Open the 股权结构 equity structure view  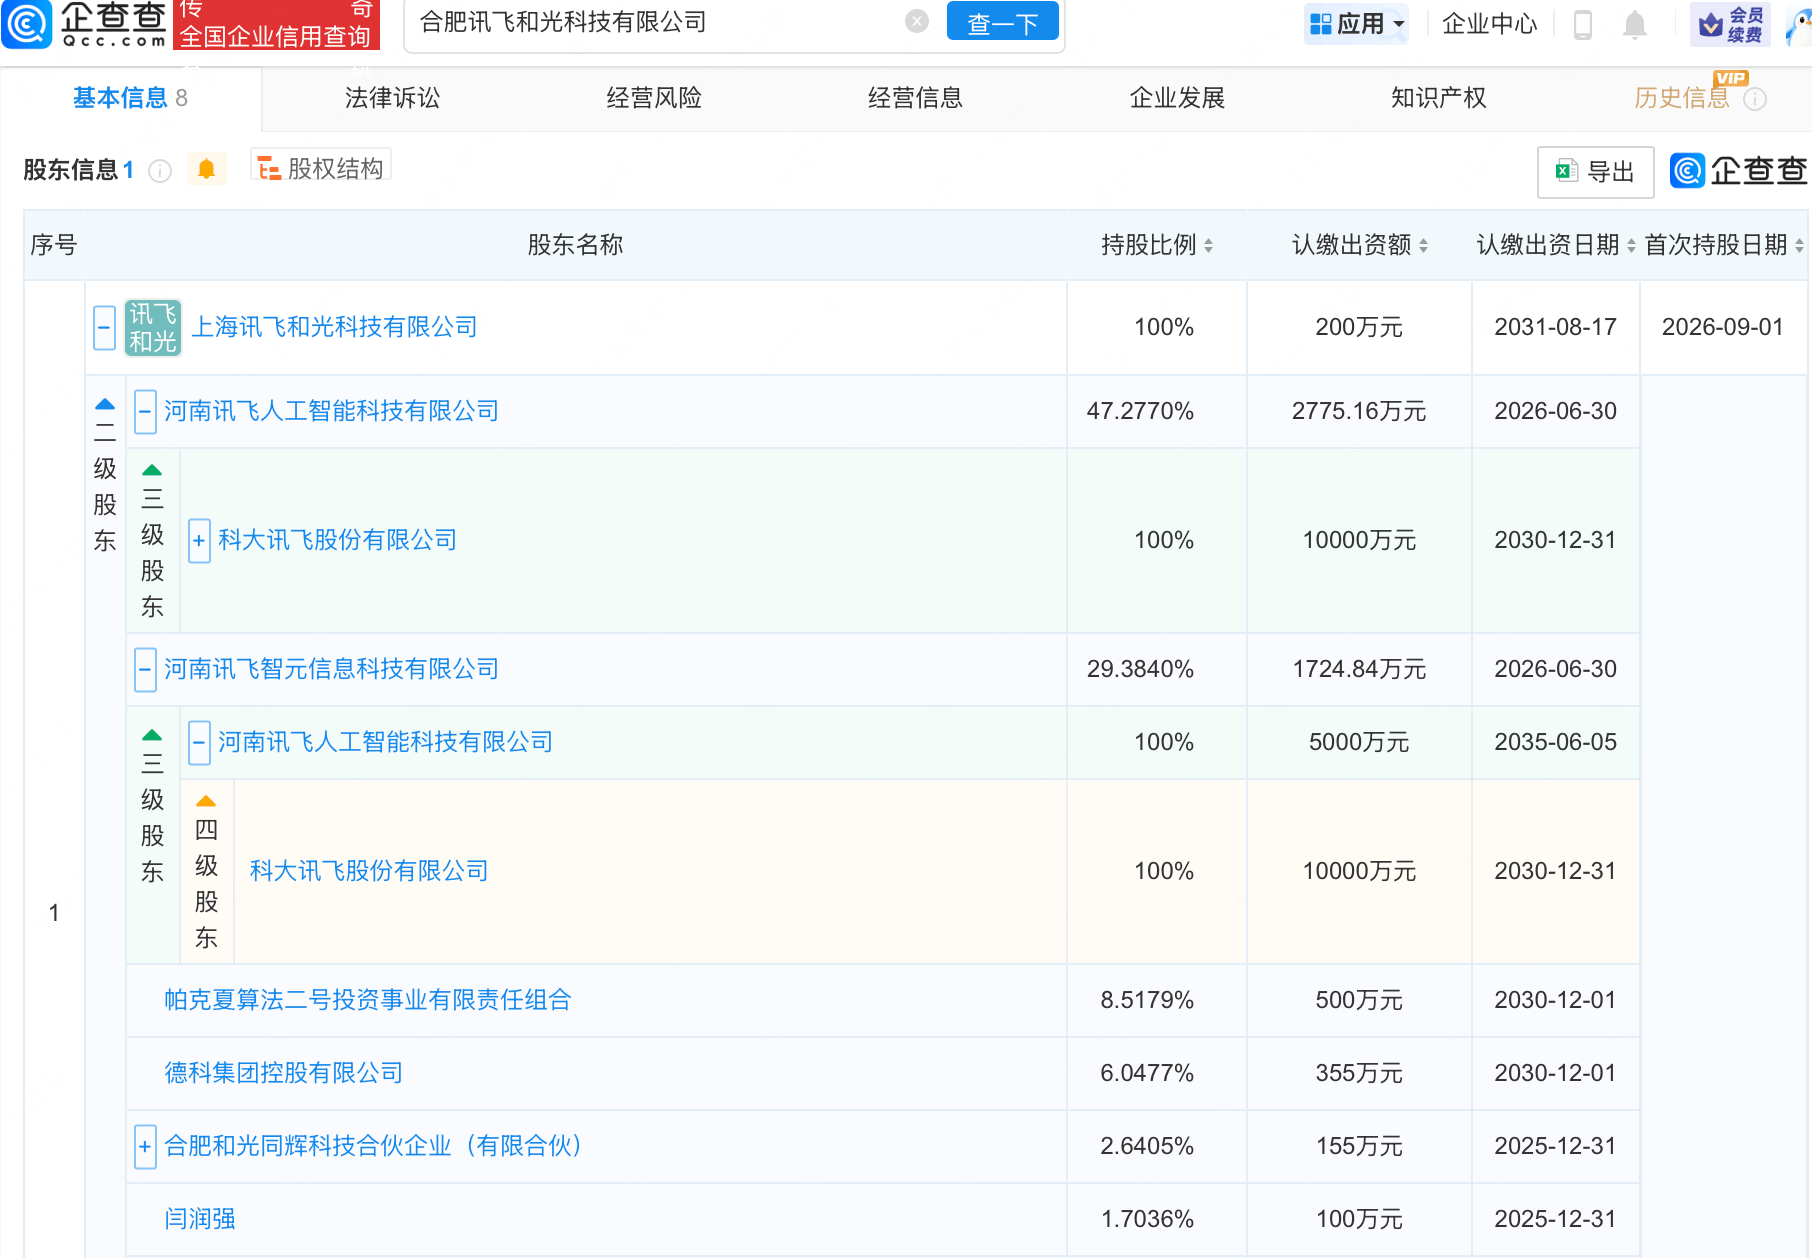coord(321,168)
